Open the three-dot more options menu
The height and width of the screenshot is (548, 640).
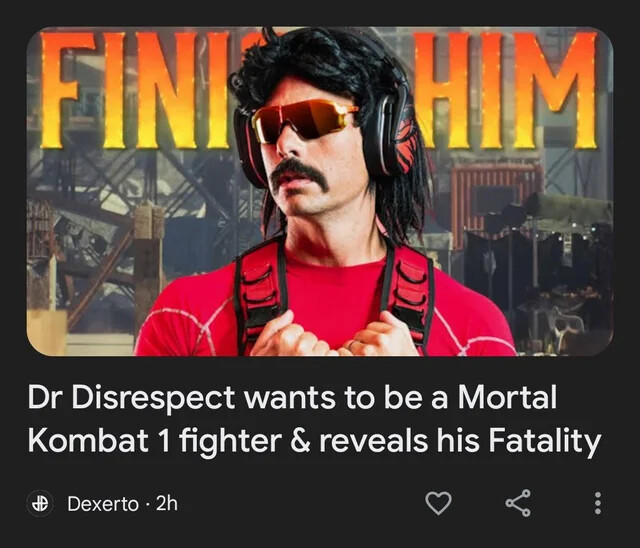click(x=598, y=503)
